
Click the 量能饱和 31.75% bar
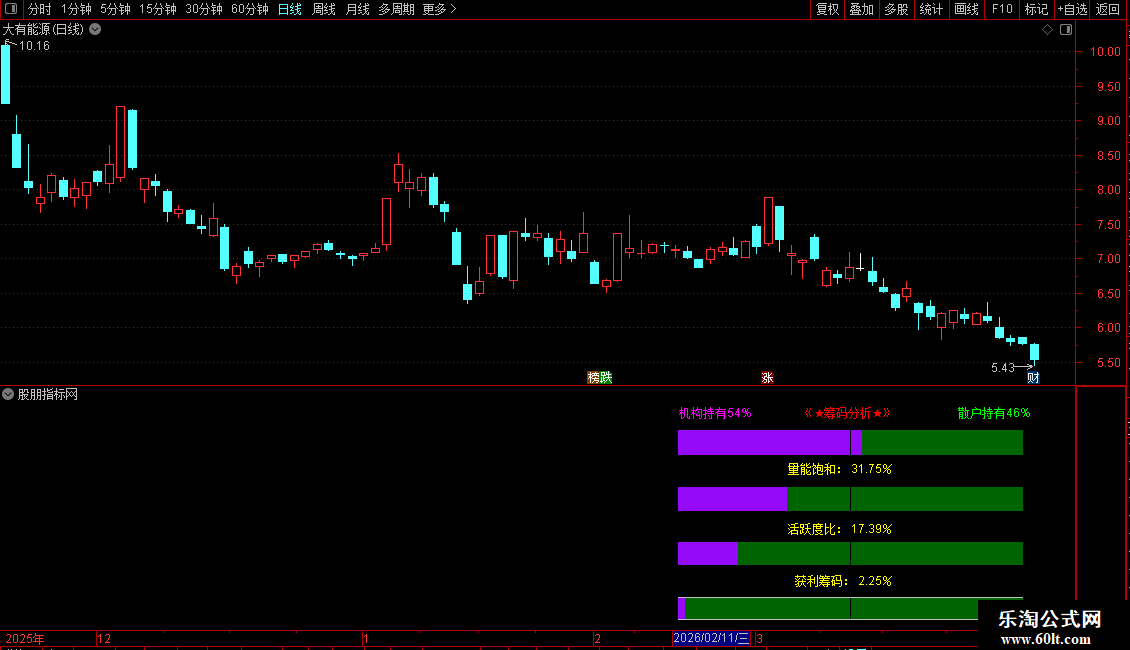pyautogui.click(x=850, y=499)
